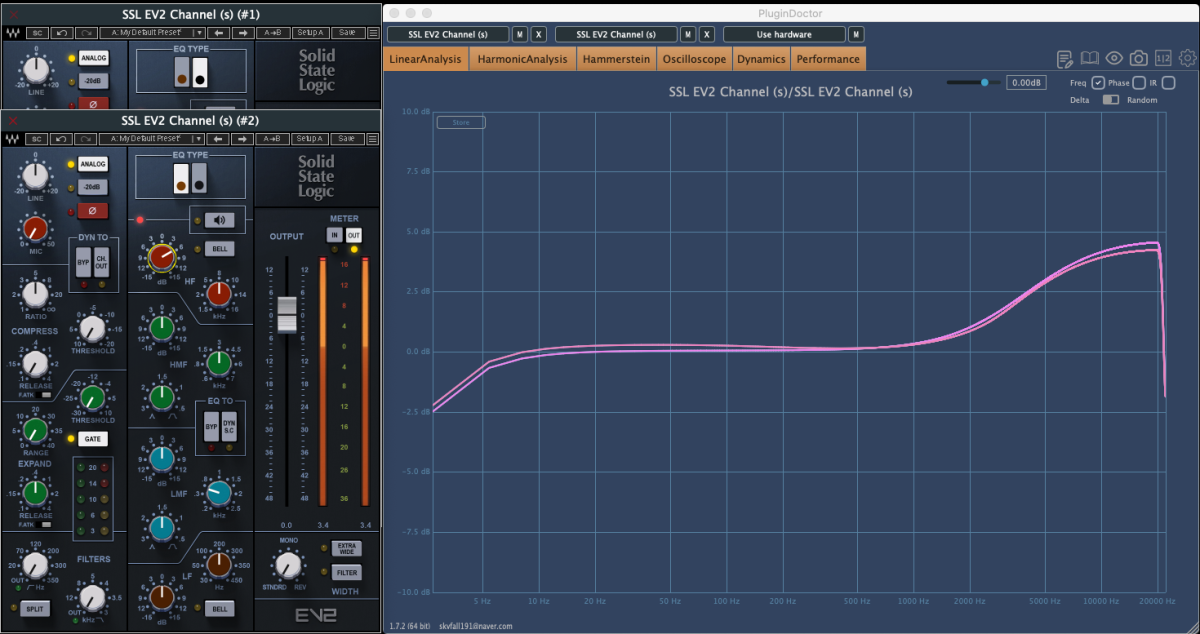Image resolution: width=1200 pixels, height=634 pixels.
Task: Toggle LF BELL button
Action: 220,608
